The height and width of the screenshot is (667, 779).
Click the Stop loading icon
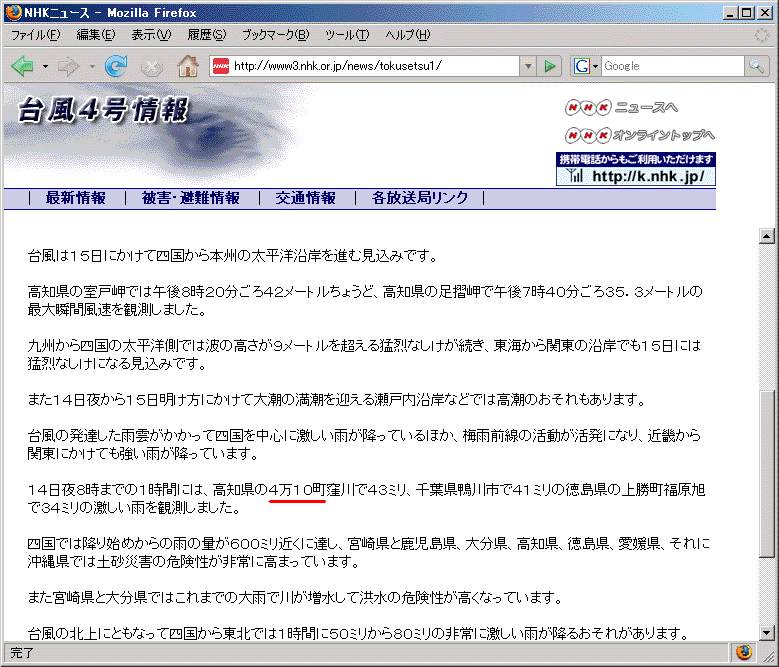[152, 67]
